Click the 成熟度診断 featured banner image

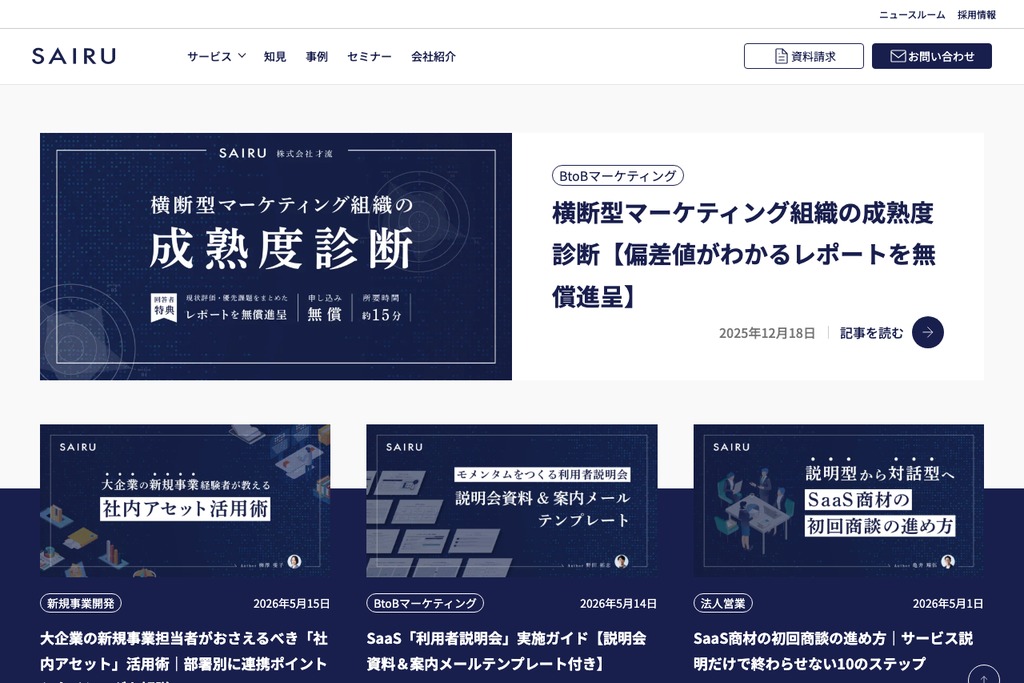(x=276, y=257)
